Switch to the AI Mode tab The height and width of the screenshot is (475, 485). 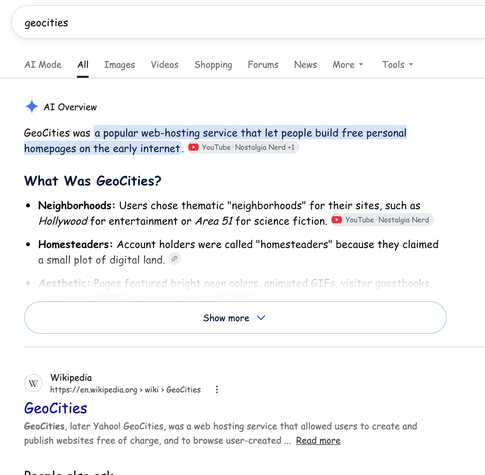point(43,65)
